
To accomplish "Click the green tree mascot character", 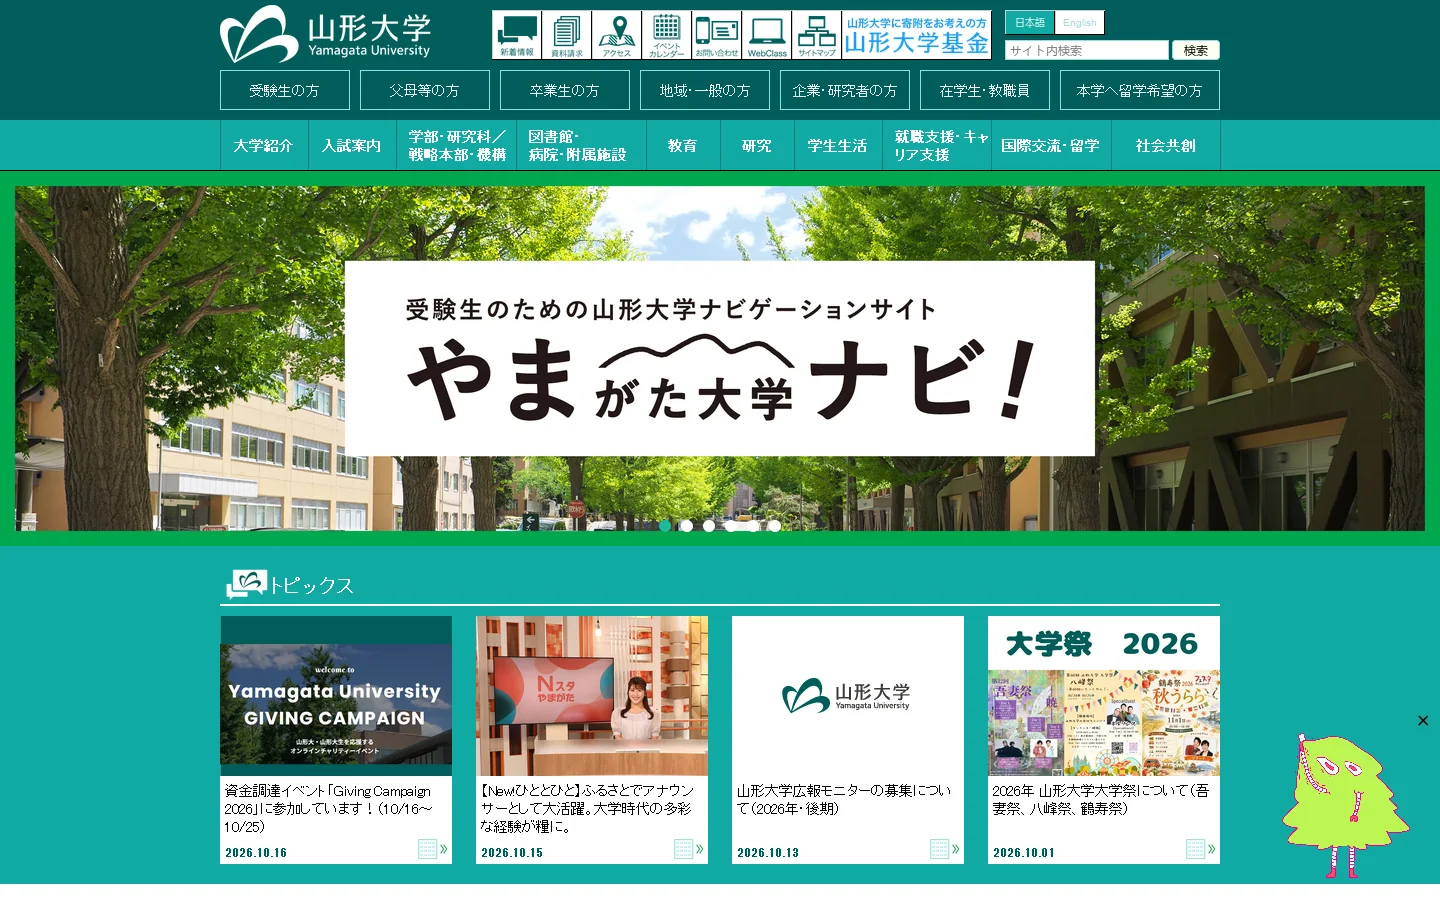I will click(1345, 805).
